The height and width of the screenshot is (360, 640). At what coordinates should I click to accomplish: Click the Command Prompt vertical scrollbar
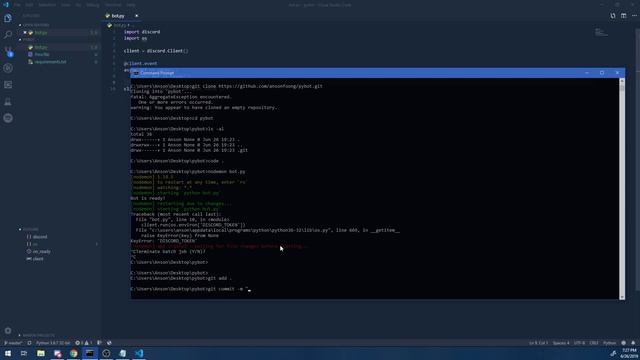tap(622, 188)
